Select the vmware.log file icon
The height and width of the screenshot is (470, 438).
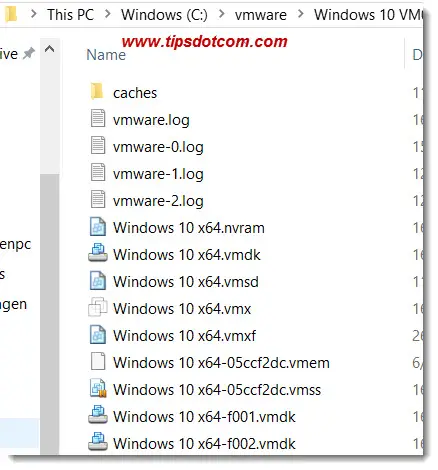click(x=98, y=119)
